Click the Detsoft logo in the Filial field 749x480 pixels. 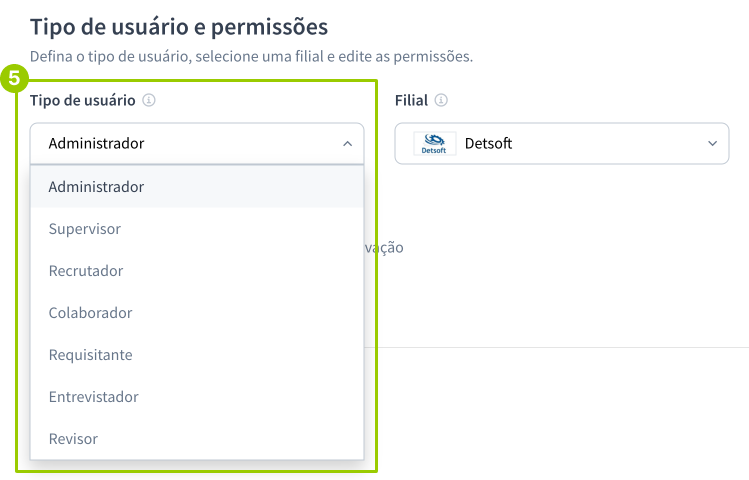pyautogui.click(x=434, y=143)
